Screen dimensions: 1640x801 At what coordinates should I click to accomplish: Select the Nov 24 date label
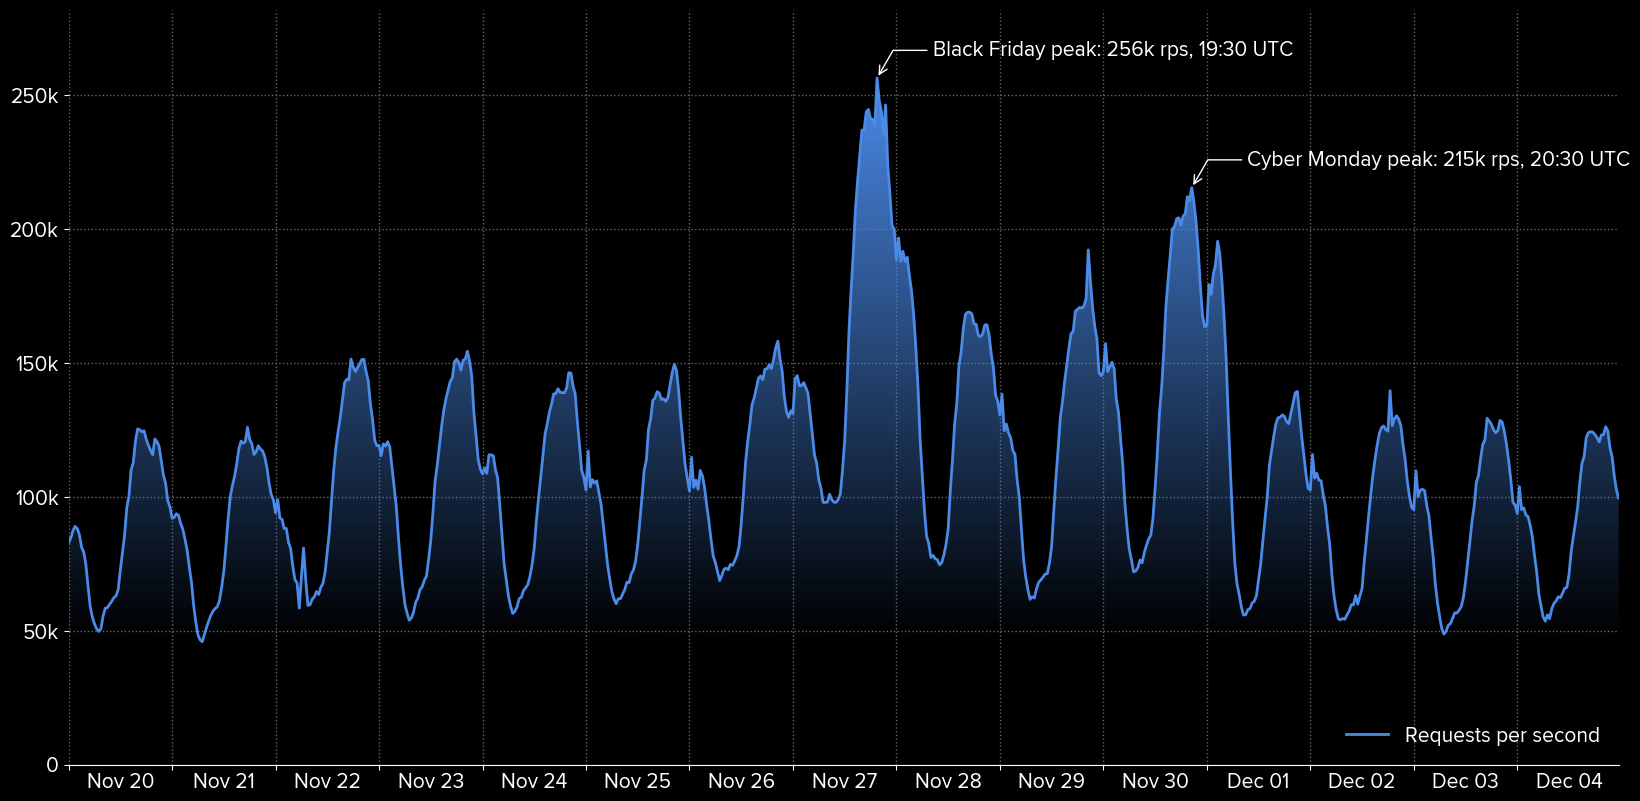534,782
